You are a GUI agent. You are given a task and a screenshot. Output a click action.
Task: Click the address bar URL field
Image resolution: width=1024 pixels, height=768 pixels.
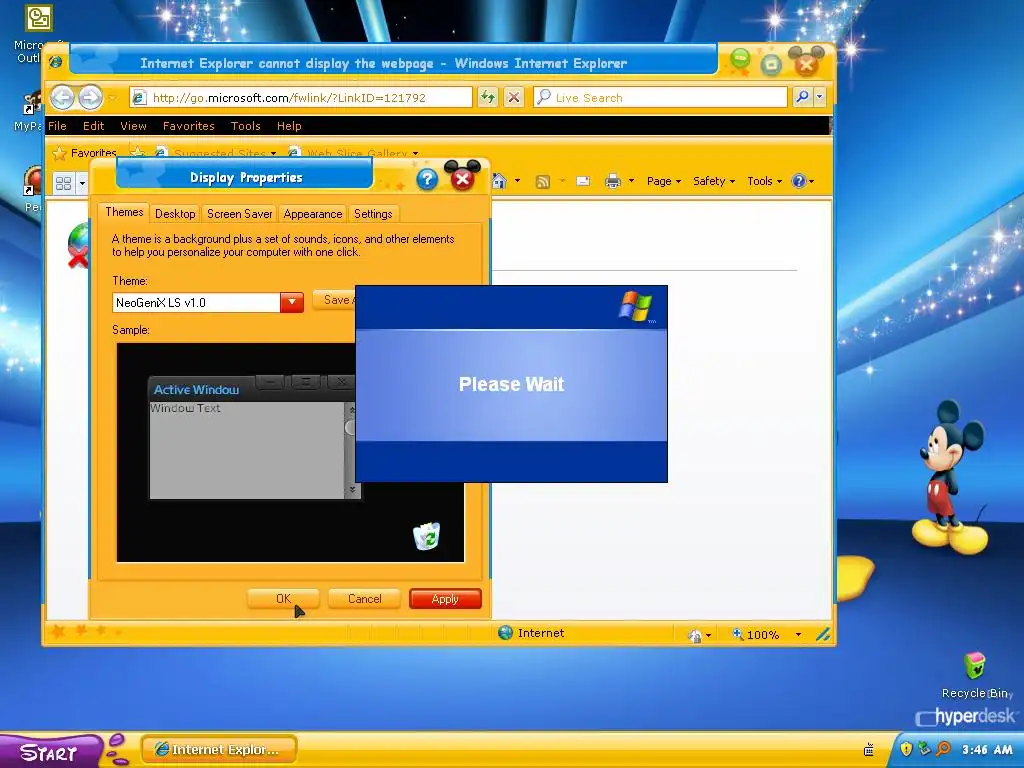click(301, 98)
